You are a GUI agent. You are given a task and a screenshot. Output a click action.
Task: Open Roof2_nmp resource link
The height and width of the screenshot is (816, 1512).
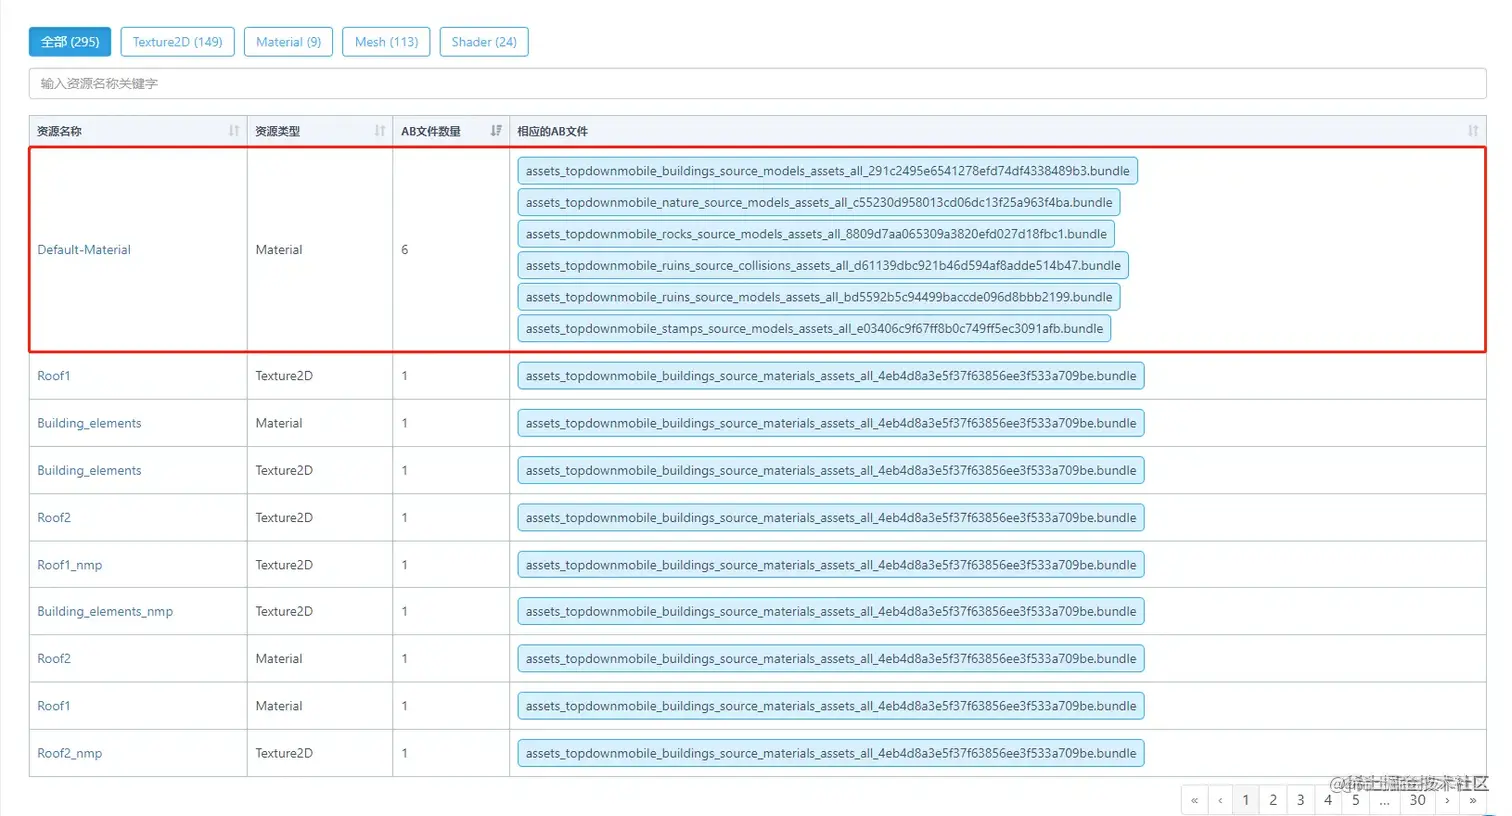70,753
